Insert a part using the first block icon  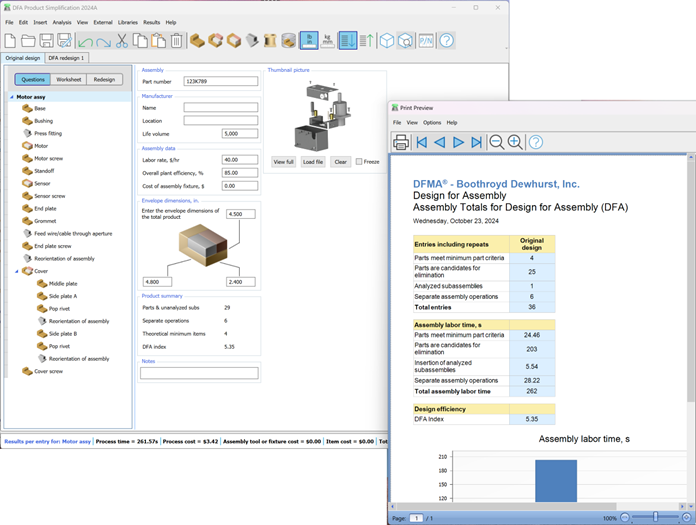197,41
